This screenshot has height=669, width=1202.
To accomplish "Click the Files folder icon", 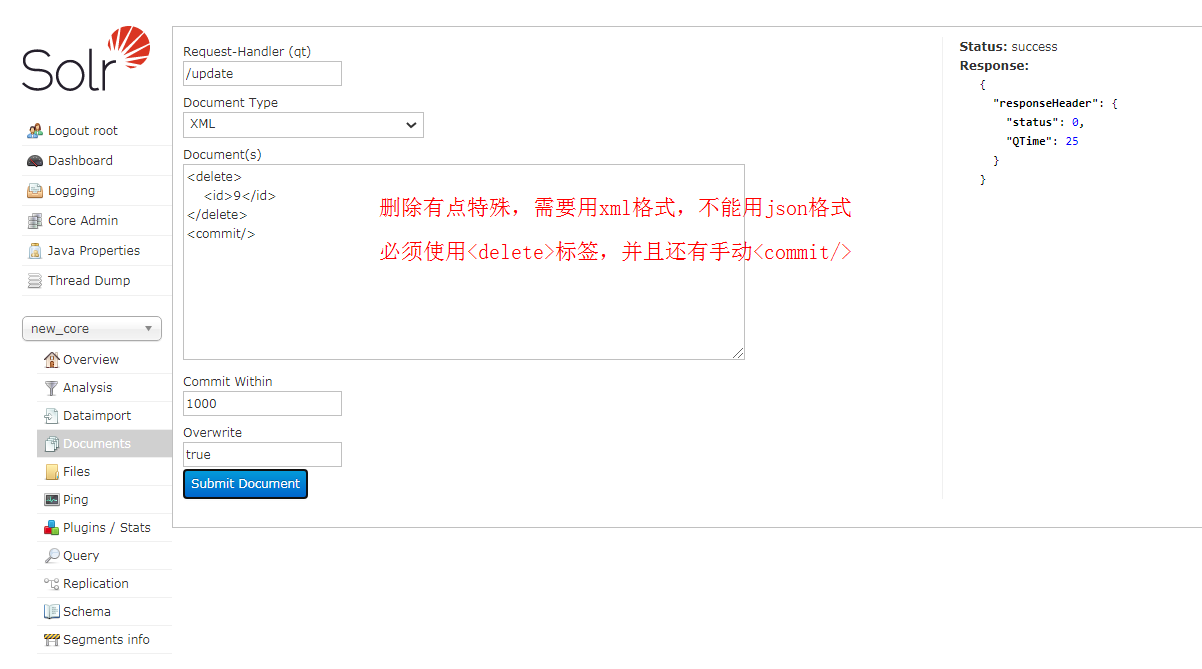I will click(52, 472).
